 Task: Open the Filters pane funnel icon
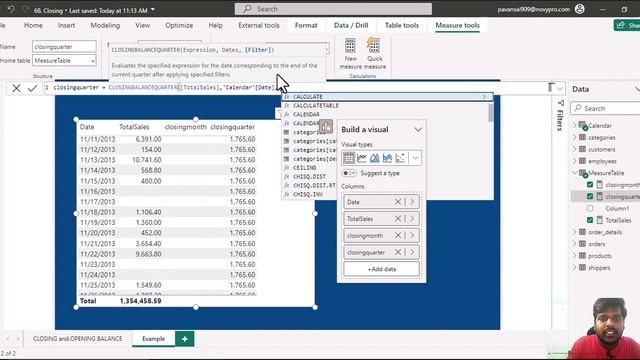click(x=561, y=103)
